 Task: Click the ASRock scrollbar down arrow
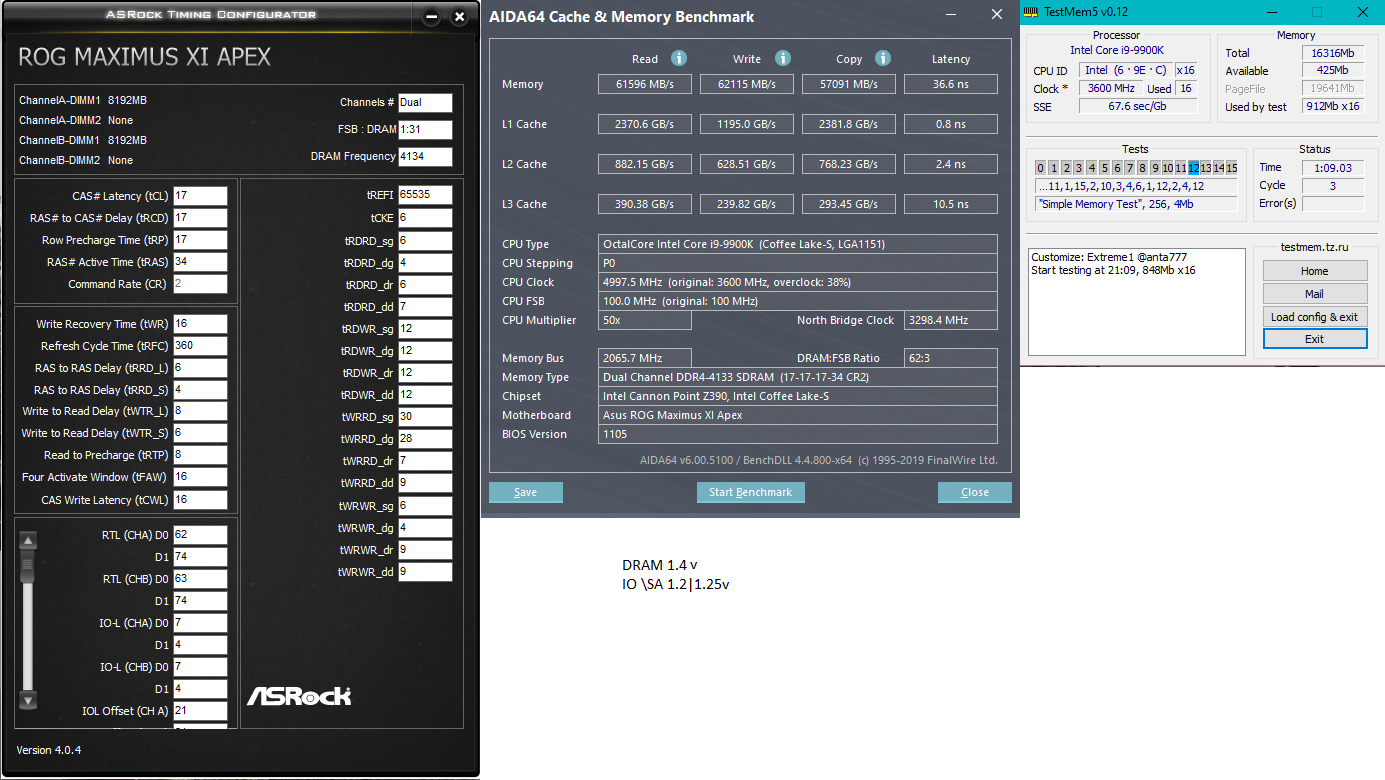28,700
